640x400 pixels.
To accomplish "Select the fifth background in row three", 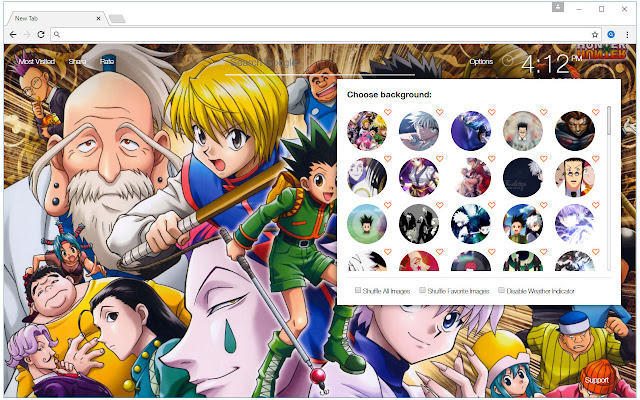I will click(575, 224).
